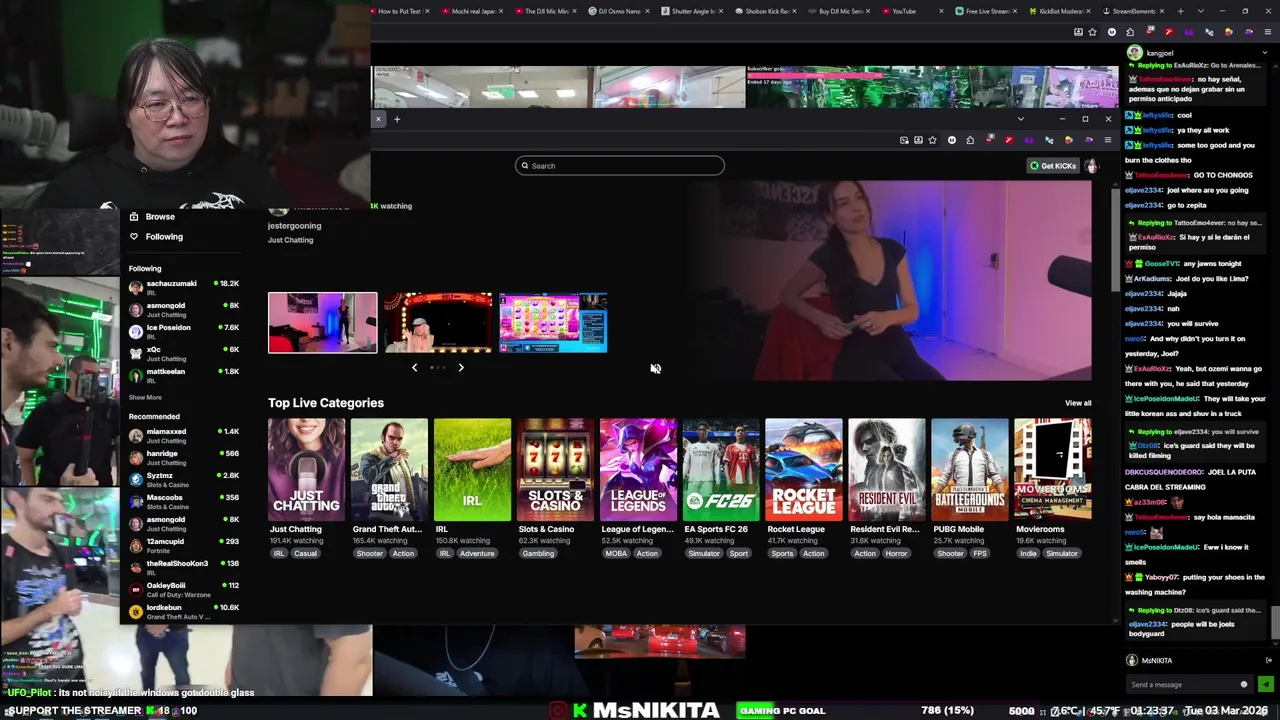Click the Kick page vertical scrollbar

pyautogui.click(x=1116, y=240)
